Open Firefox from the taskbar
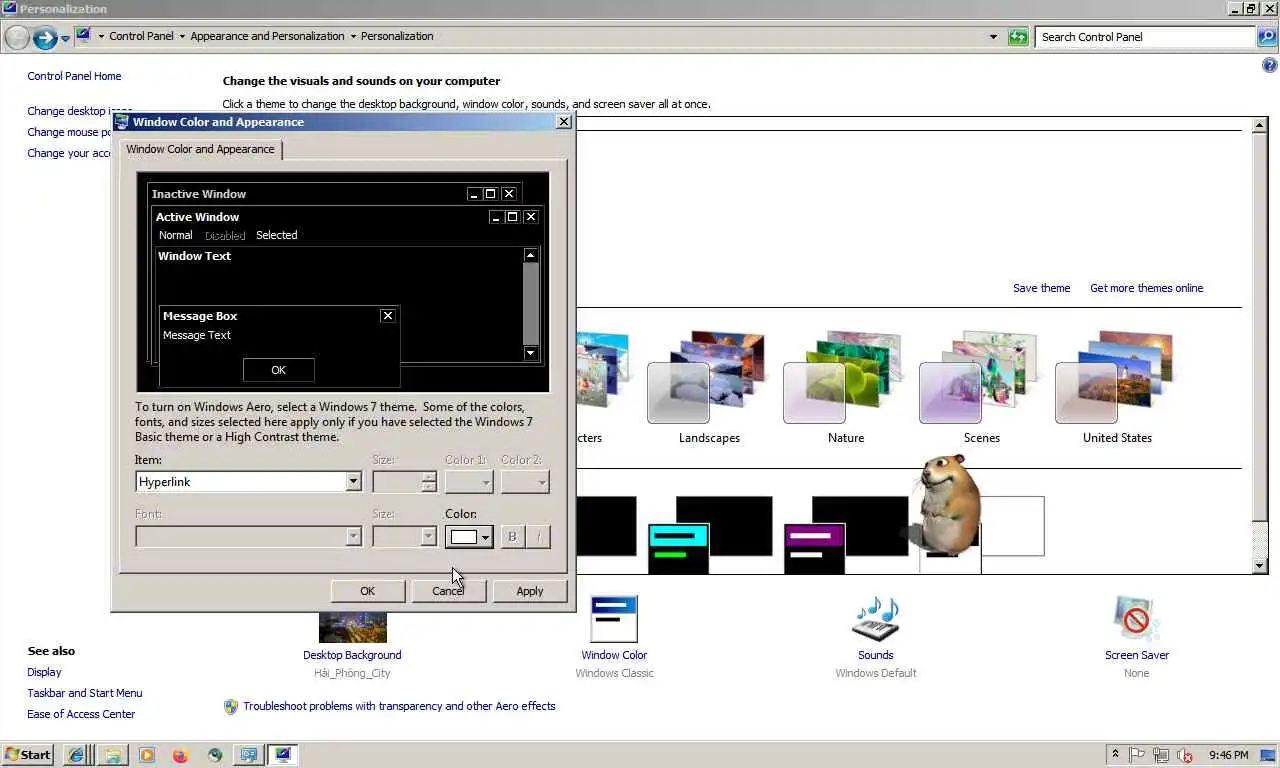The width and height of the screenshot is (1280, 768). pos(180,755)
